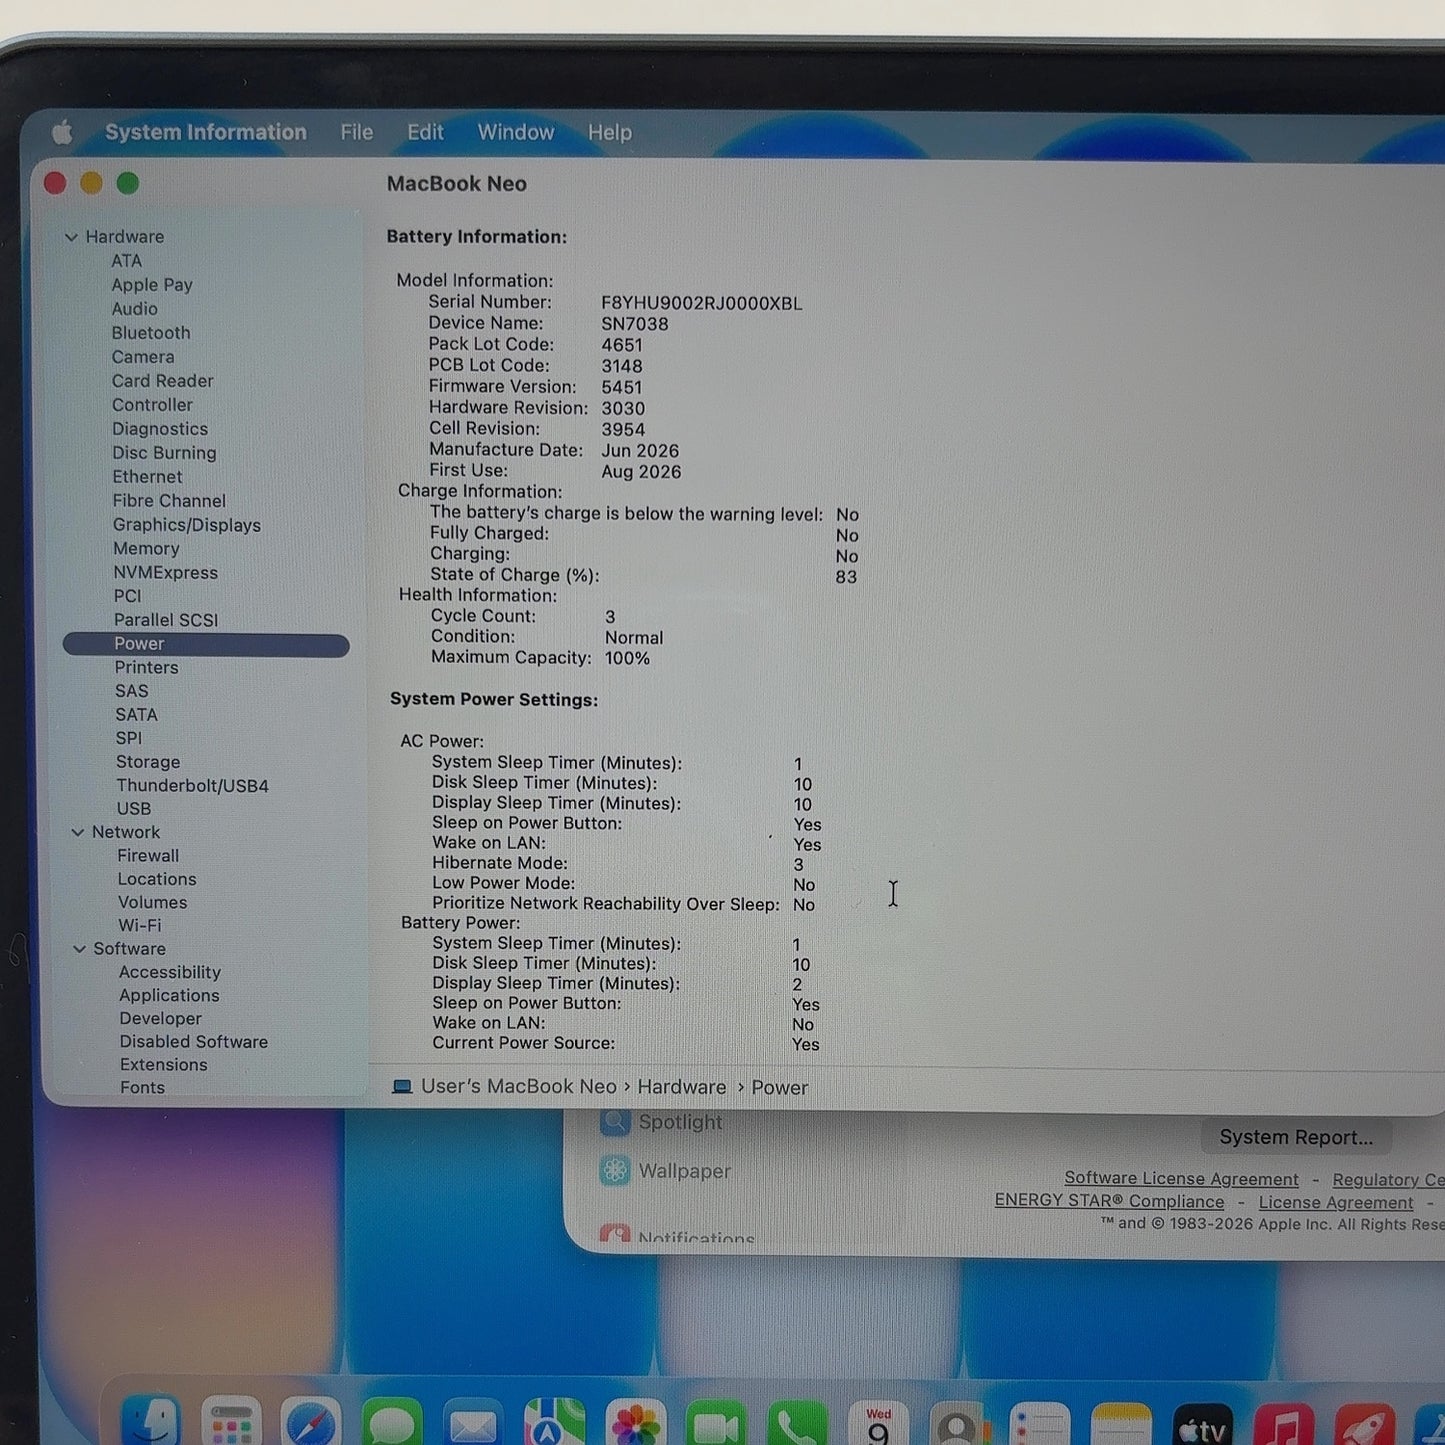Open the Calendar icon showing Wed 9
The height and width of the screenshot is (1445, 1445).
[878, 1425]
